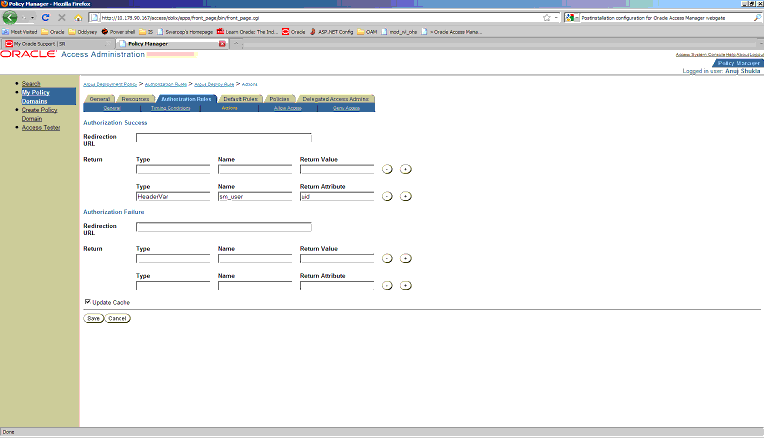
Task: Click Authorization Failure Redirection URL field
Action: pos(224,227)
